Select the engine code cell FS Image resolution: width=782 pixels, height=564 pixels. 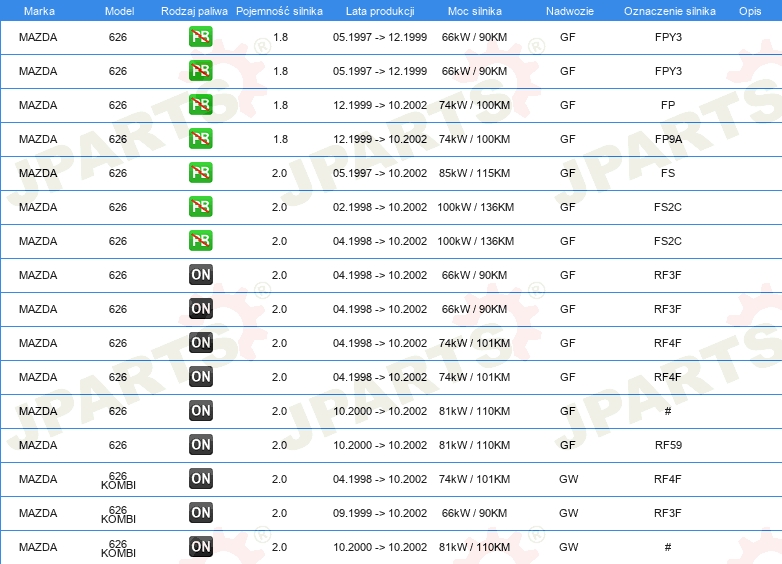pos(668,173)
